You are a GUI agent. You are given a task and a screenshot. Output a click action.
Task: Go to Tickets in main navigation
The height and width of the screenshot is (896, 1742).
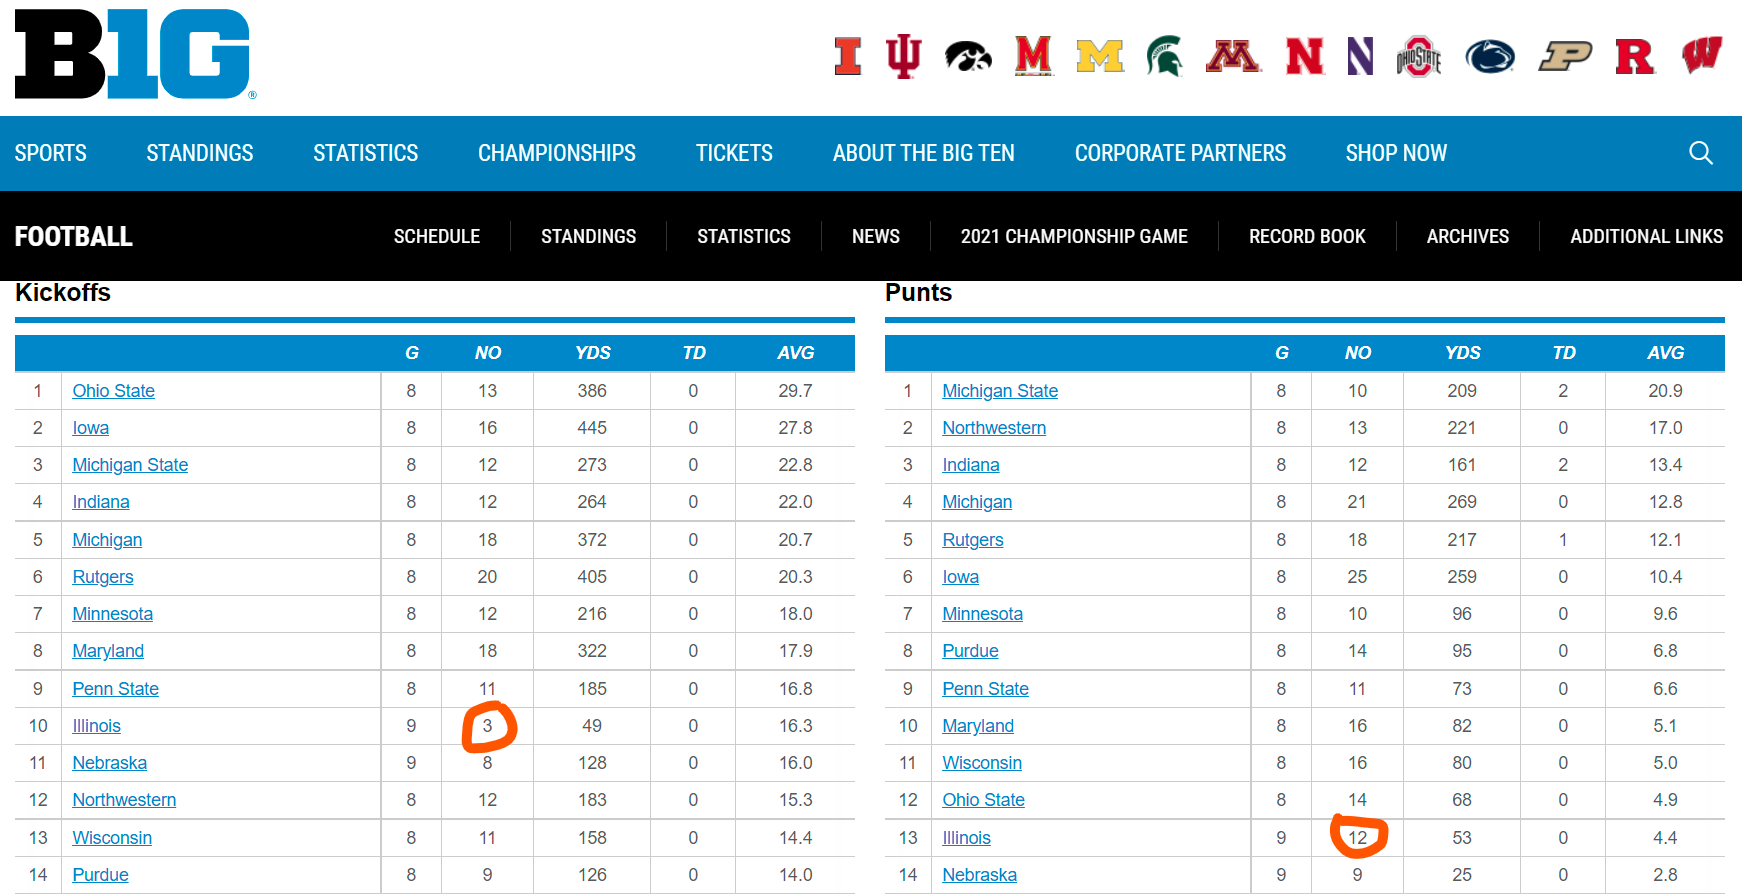[734, 153]
